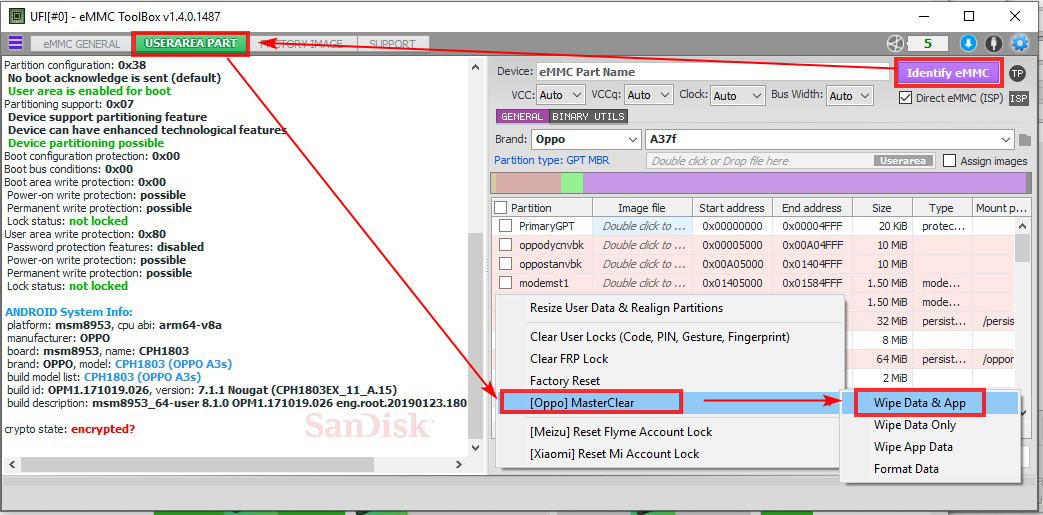Open the blue settings gear icon
Screen dimensions: 1043x515
point(1020,44)
